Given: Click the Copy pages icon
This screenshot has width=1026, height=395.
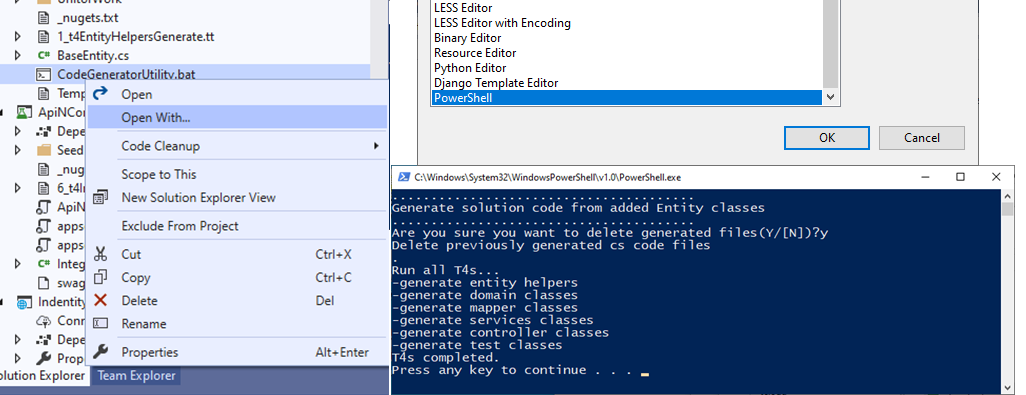Looking at the screenshot, I should point(100,277).
